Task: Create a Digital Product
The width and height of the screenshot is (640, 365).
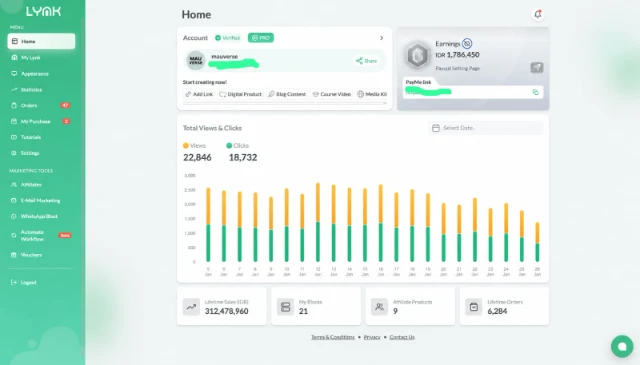Action: pyautogui.click(x=241, y=94)
